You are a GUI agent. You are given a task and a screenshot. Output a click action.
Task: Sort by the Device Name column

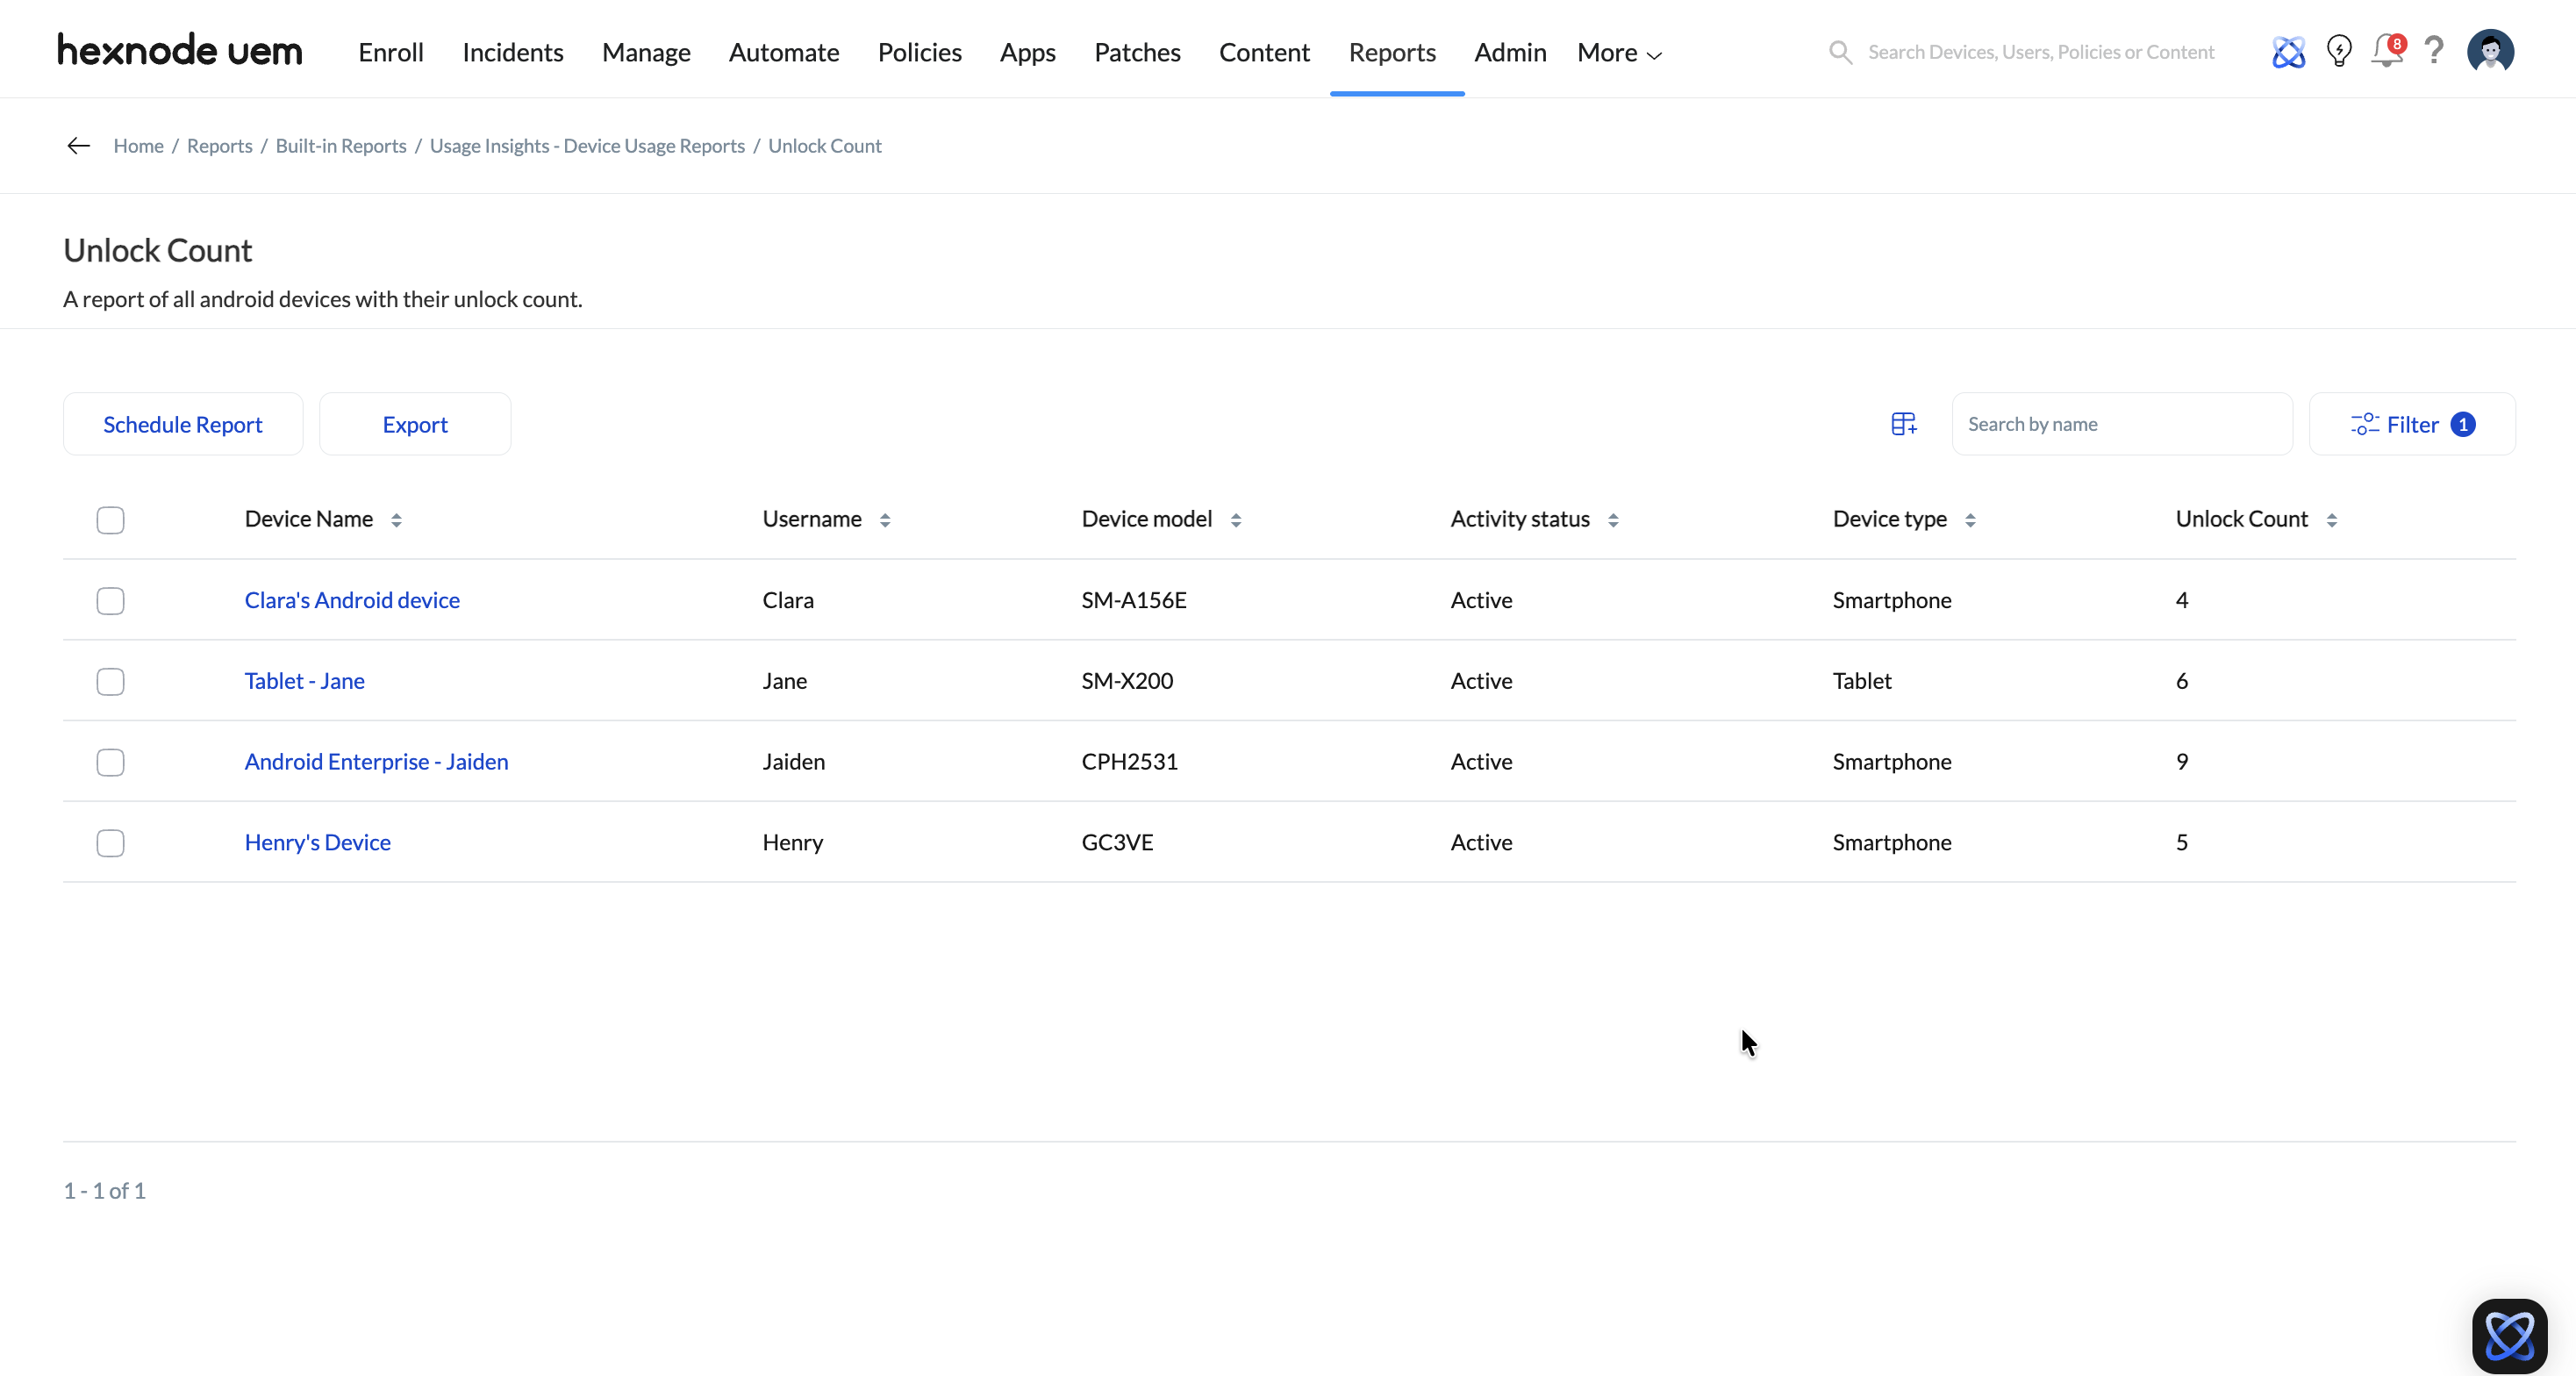tap(396, 520)
